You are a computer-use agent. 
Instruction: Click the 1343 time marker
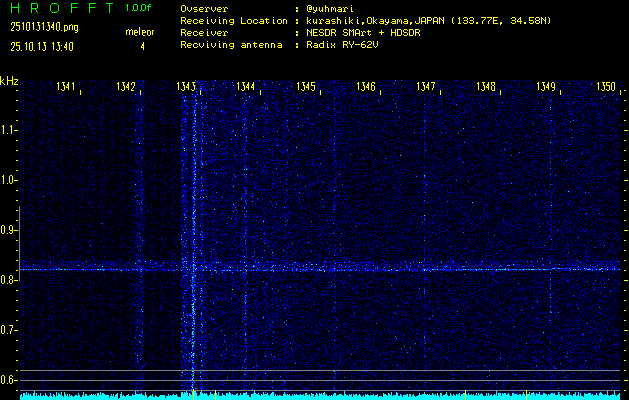pos(186,87)
